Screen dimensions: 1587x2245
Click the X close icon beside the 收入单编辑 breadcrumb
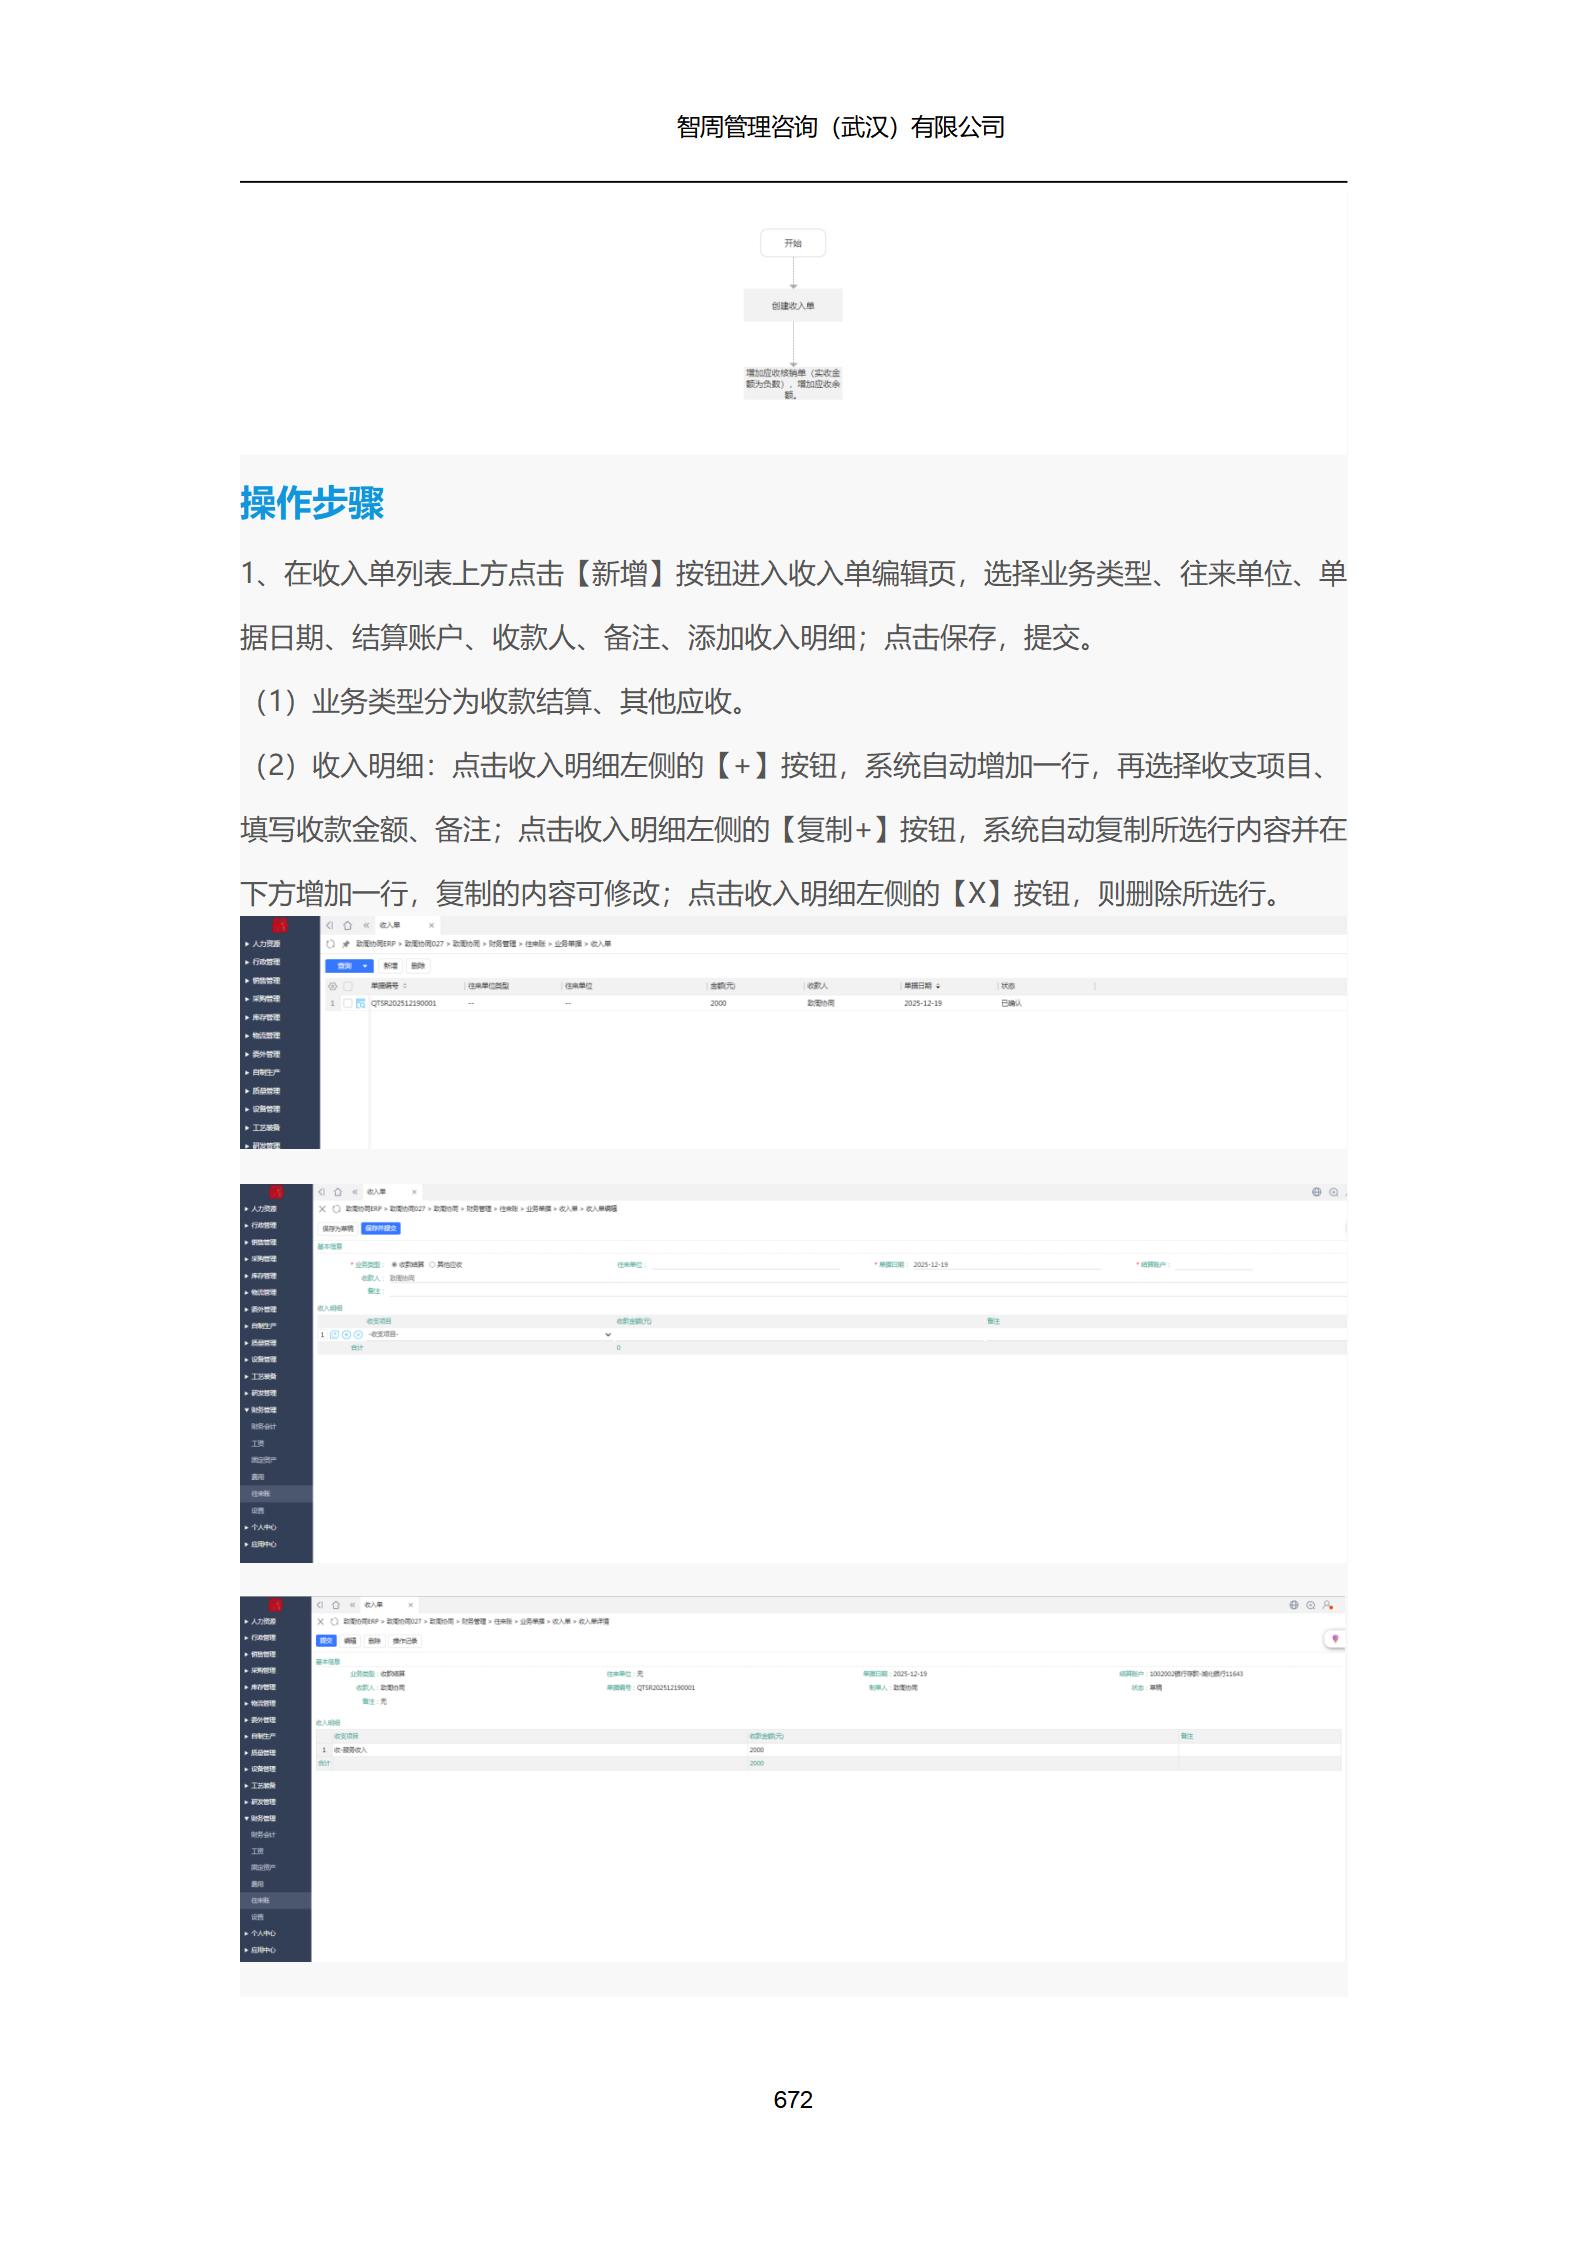coord(322,1209)
